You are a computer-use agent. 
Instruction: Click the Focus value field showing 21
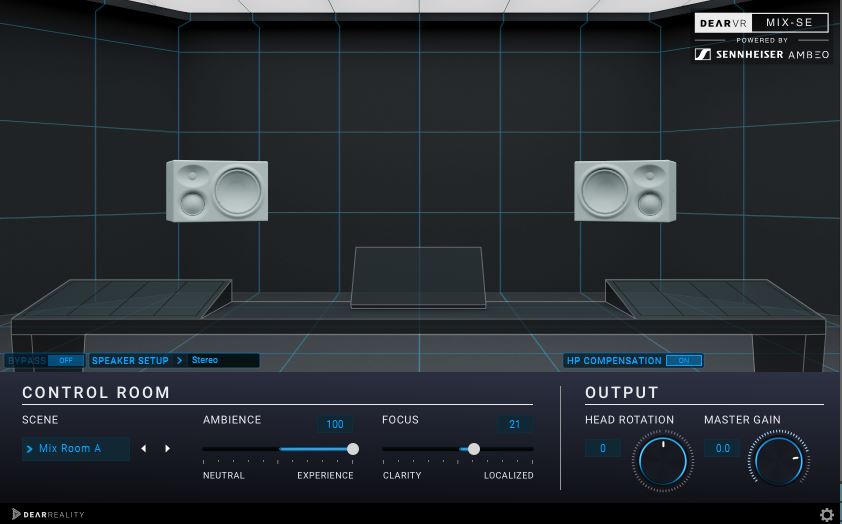[x=514, y=425]
